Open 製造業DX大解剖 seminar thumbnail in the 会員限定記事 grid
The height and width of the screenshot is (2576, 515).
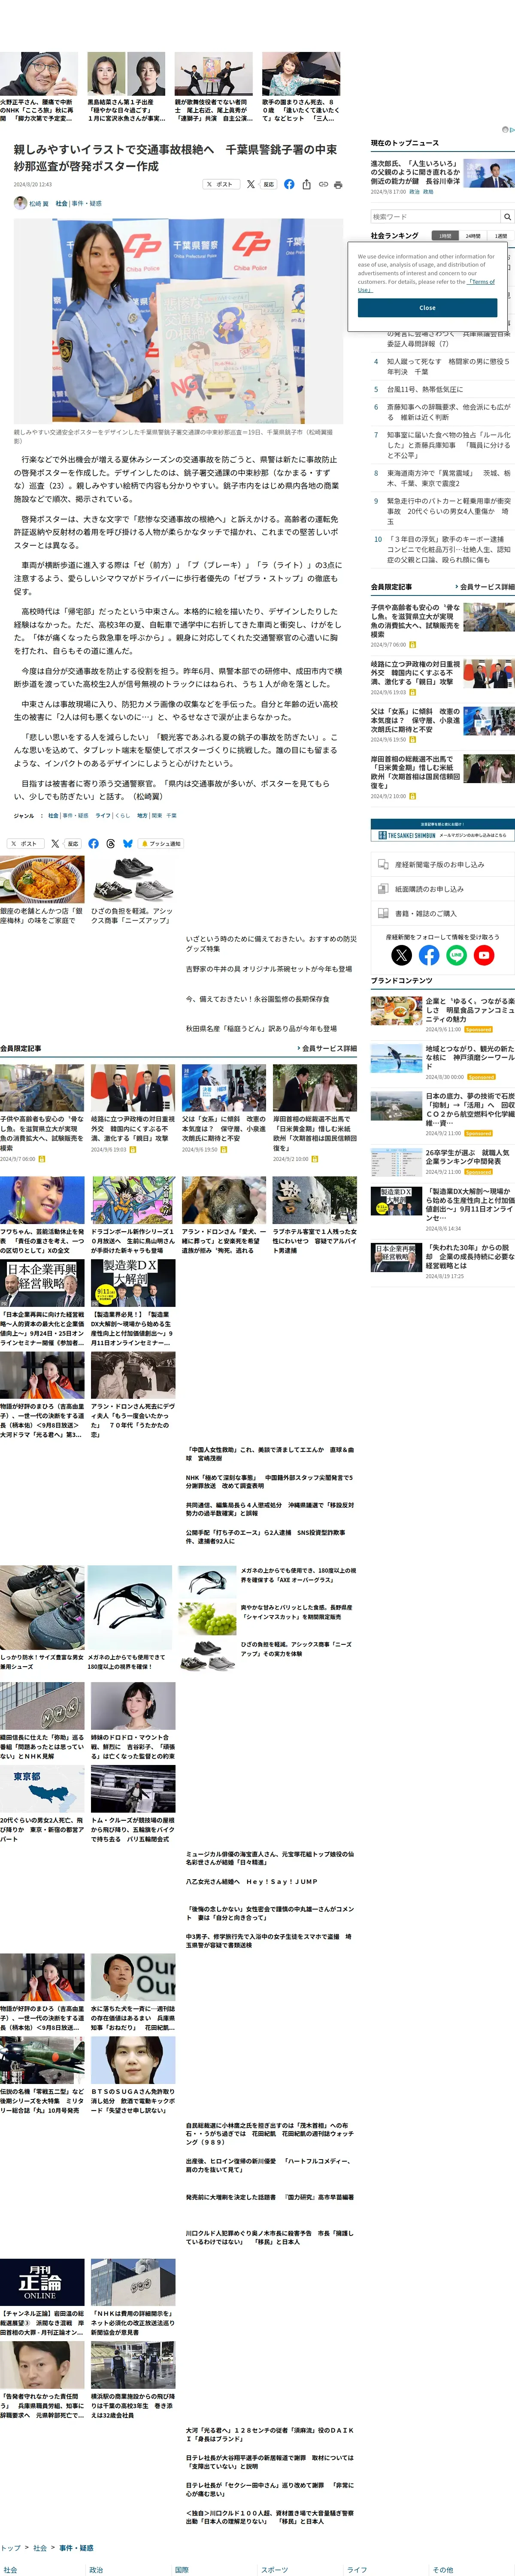tap(133, 1283)
